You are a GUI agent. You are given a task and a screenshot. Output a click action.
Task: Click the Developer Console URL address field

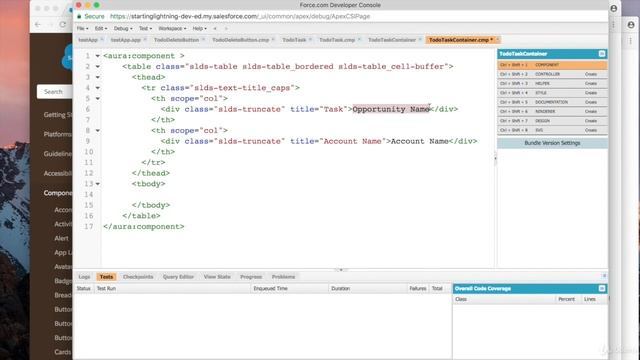tap(240, 16)
